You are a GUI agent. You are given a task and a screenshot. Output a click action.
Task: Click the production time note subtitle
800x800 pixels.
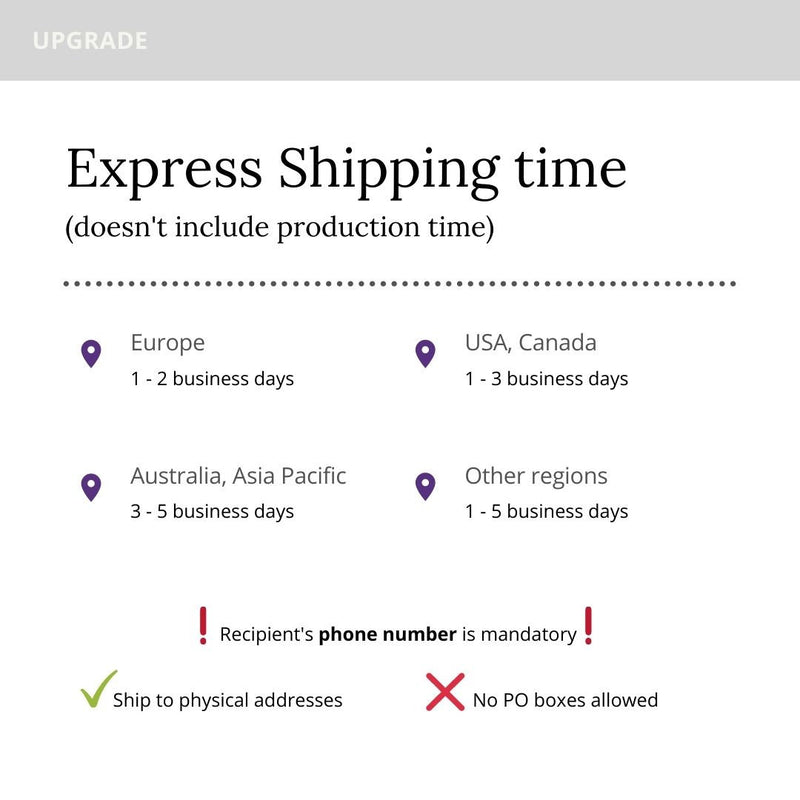tap(280, 228)
